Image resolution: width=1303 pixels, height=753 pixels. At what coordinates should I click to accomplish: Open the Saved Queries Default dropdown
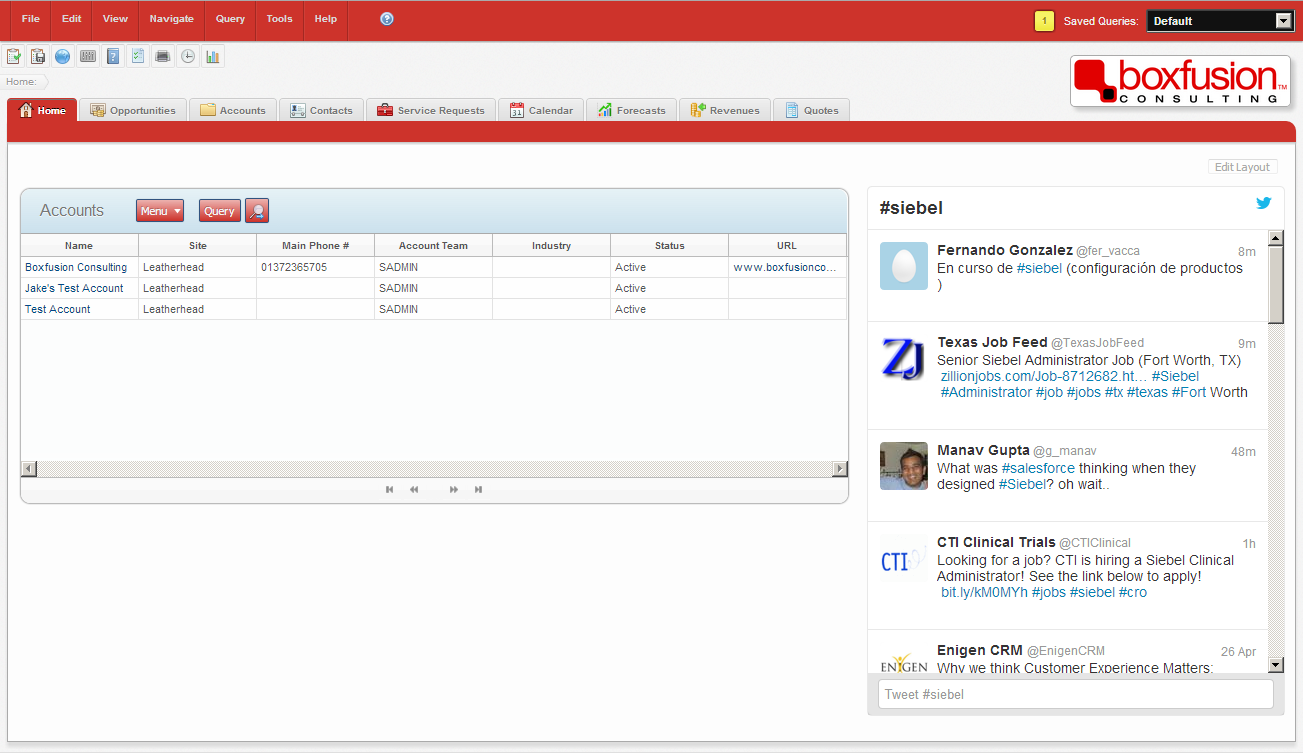[1220, 21]
